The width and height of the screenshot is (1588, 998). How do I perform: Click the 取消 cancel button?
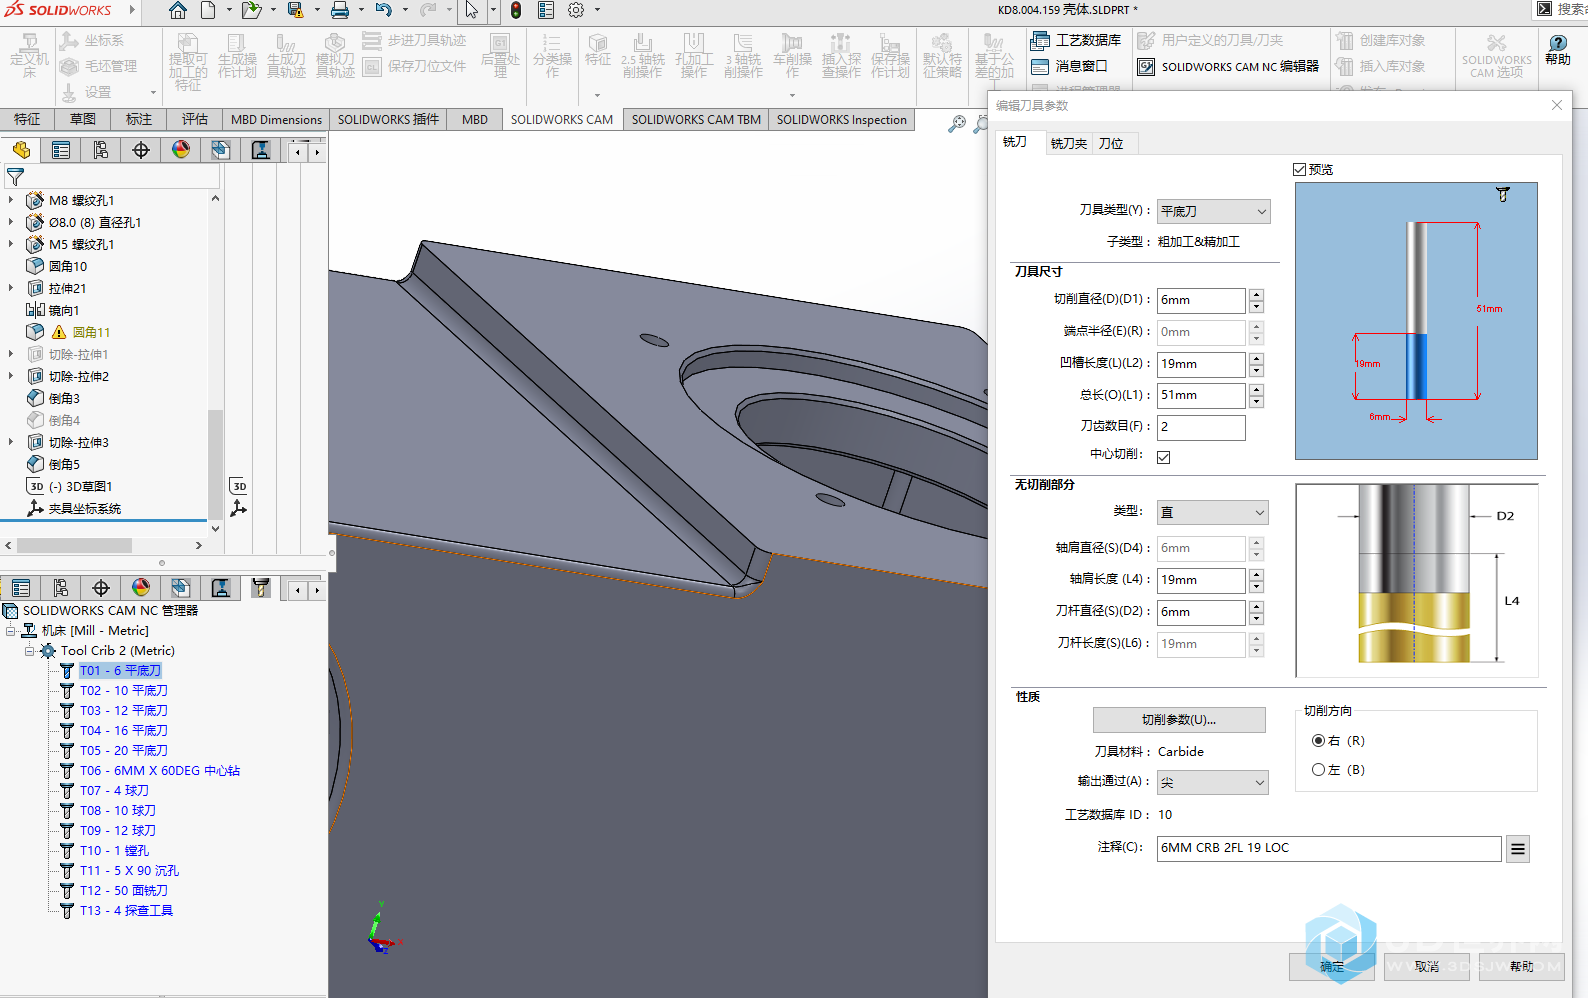click(1427, 967)
